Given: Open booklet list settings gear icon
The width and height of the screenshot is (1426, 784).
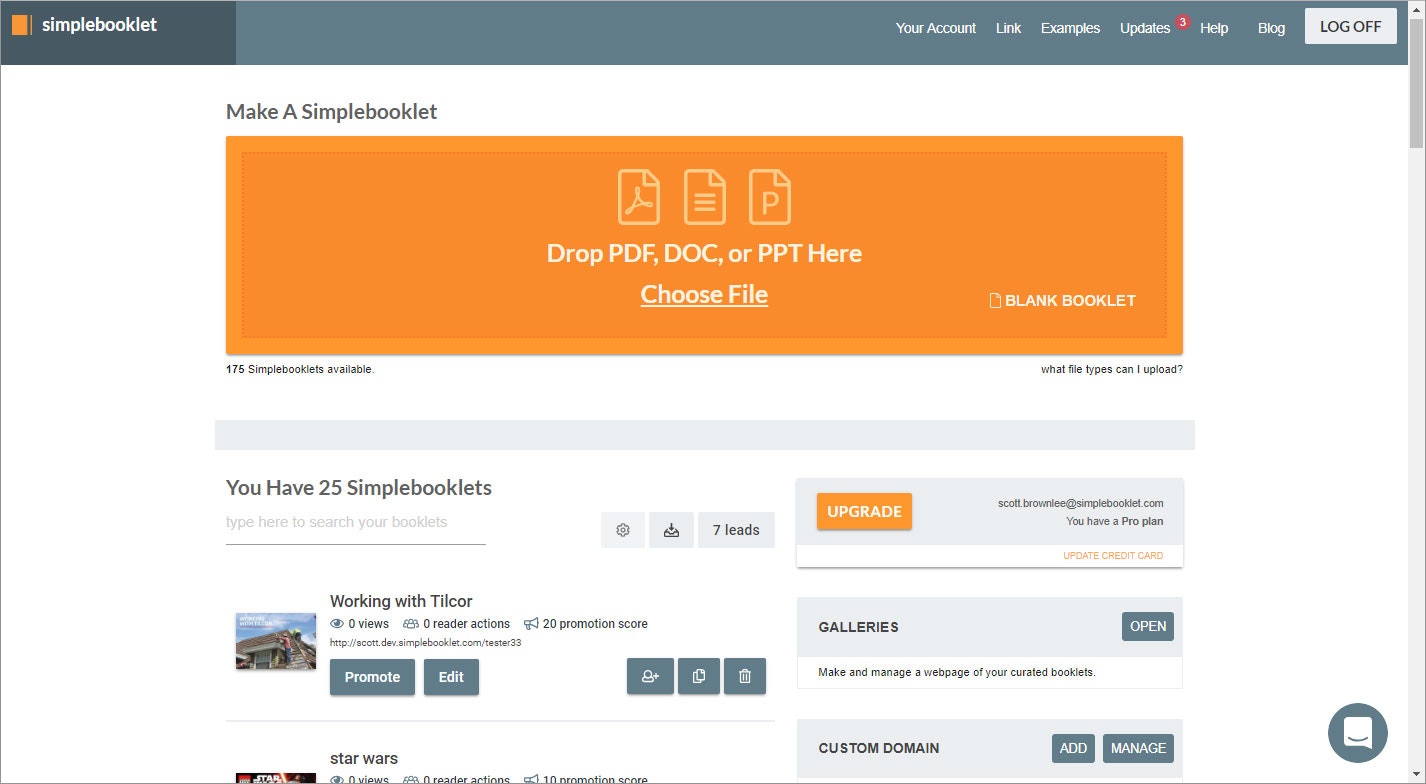Looking at the screenshot, I should tap(623, 530).
